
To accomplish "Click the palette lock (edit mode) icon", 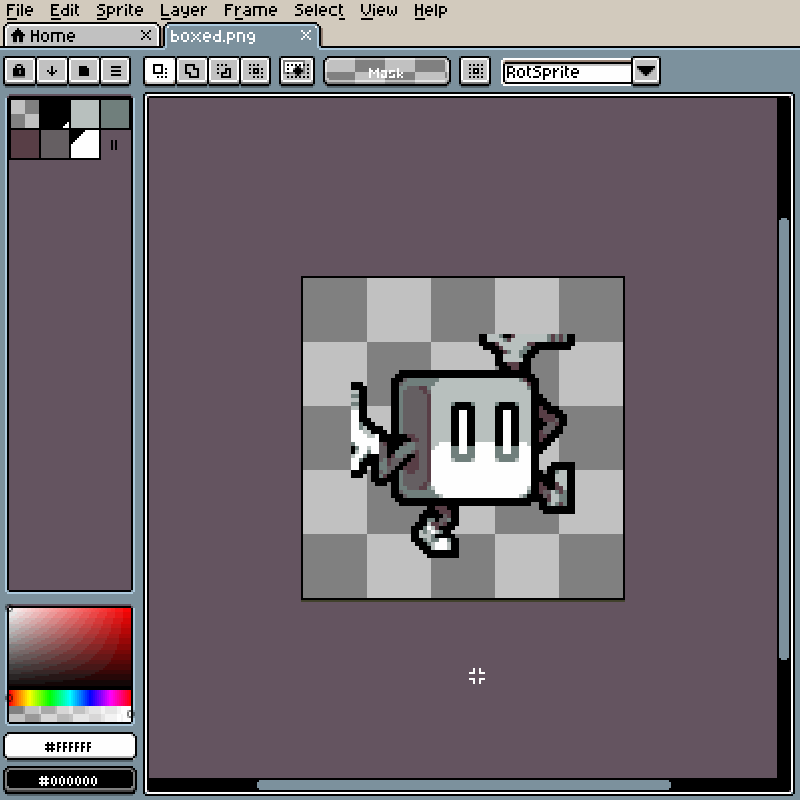I will (19, 71).
